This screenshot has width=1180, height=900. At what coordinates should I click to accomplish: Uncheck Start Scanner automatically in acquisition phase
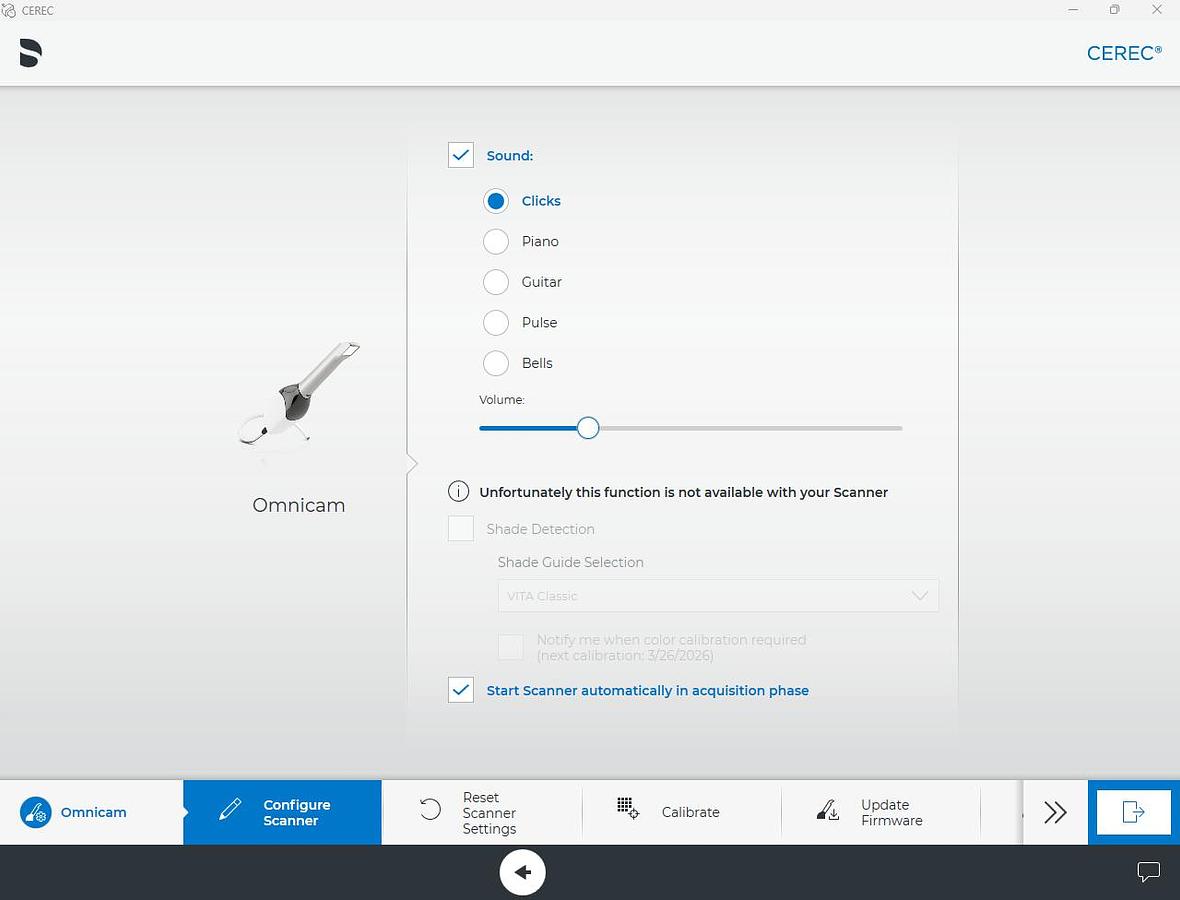(461, 690)
